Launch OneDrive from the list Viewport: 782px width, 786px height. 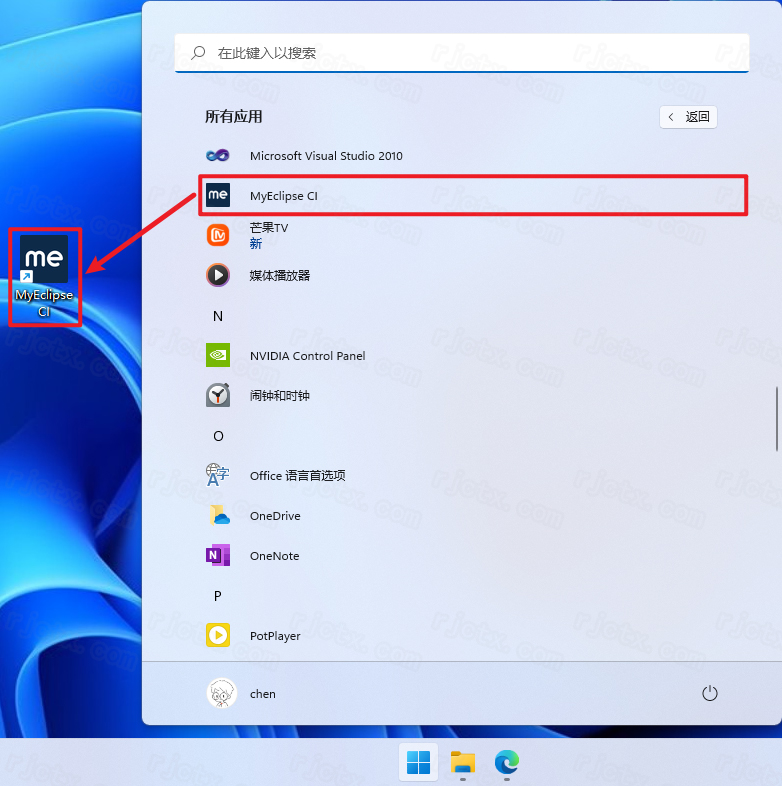pos(275,516)
